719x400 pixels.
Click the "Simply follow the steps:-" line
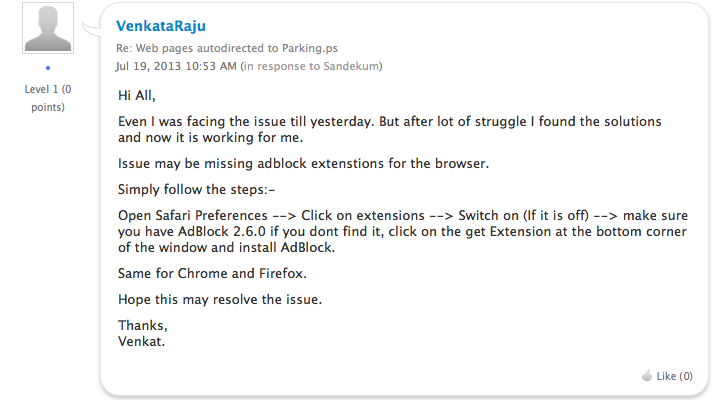195,189
